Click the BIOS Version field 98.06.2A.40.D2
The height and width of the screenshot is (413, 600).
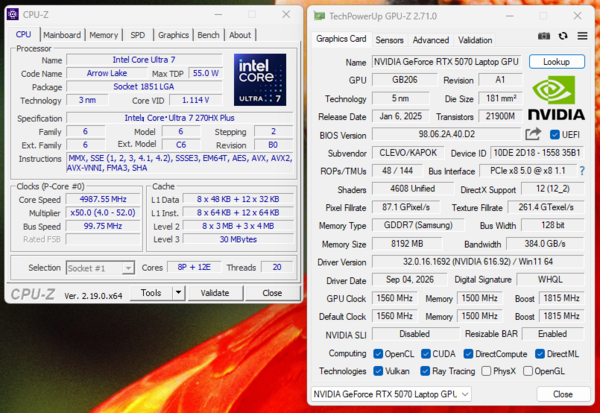446,134
